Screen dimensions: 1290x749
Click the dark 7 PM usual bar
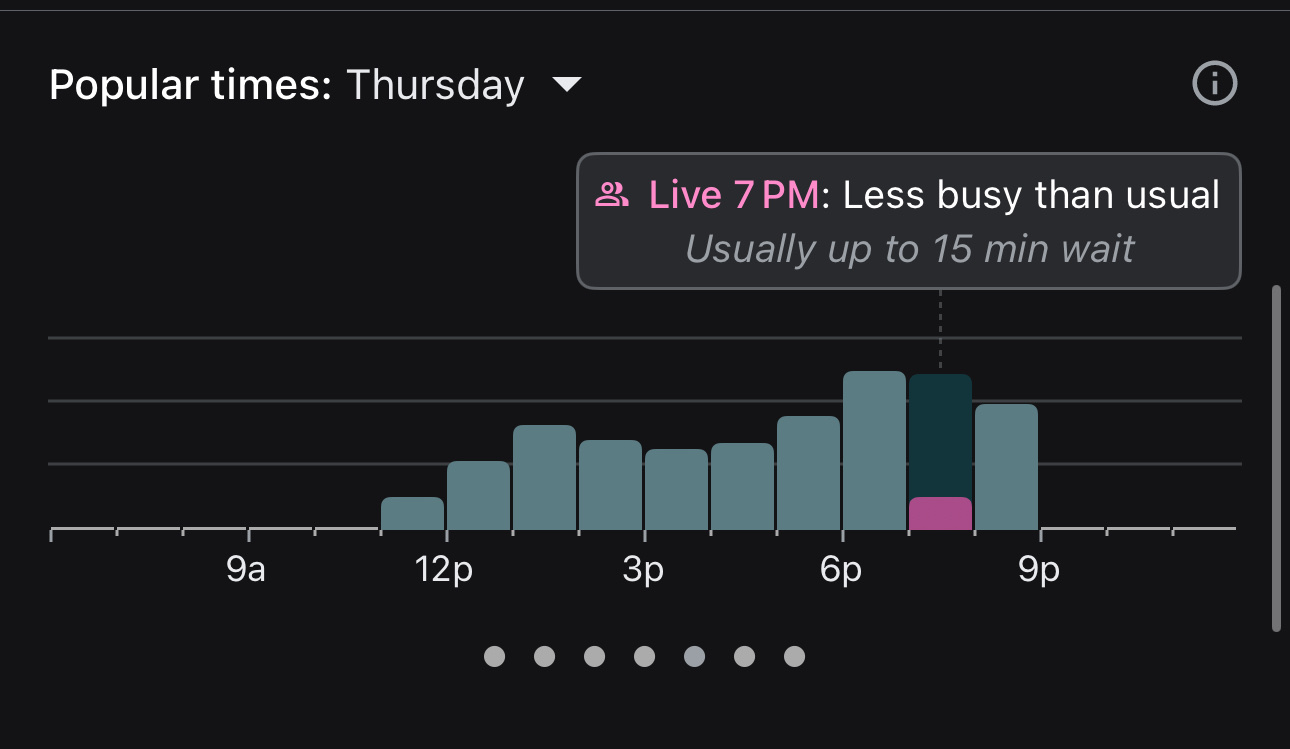[x=940, y=435]
